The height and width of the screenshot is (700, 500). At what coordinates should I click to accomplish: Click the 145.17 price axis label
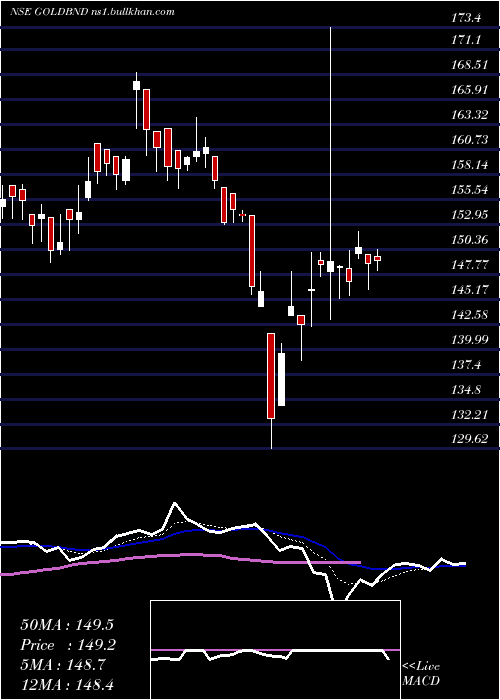pyautogui.click(x=469, y=290)
